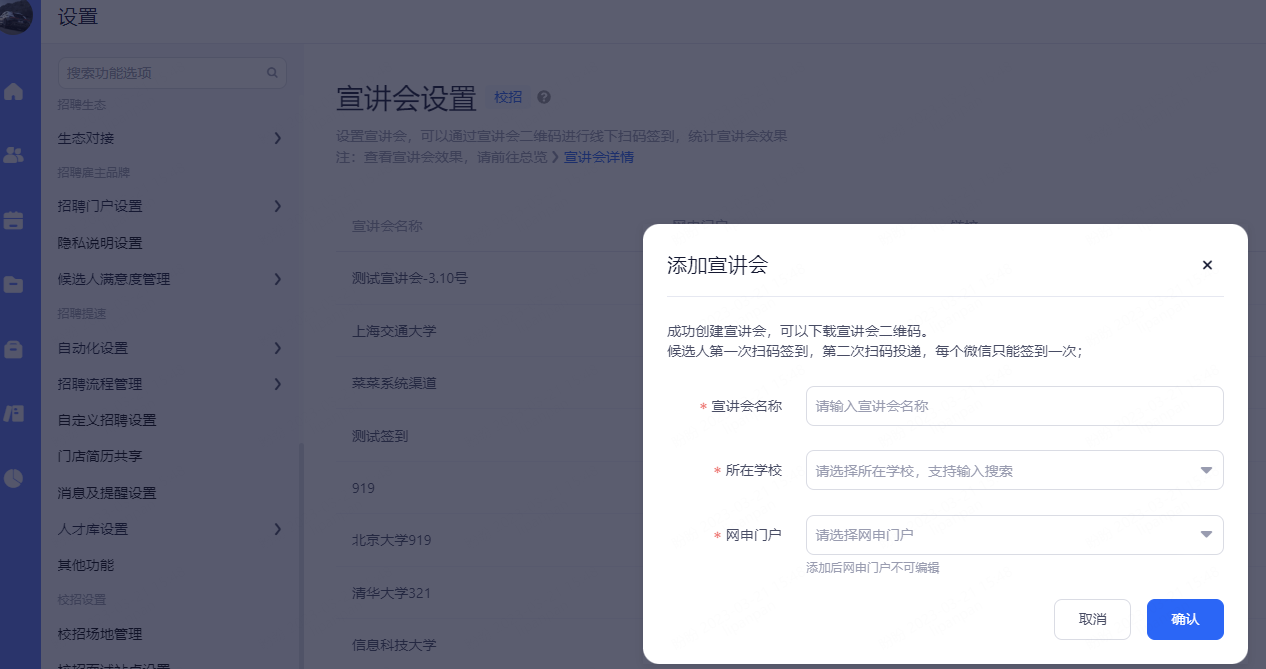Open the candidates people icon in sidebar
The height and width of the screenshot is (669, 1266).
click(x=14, y=155)
